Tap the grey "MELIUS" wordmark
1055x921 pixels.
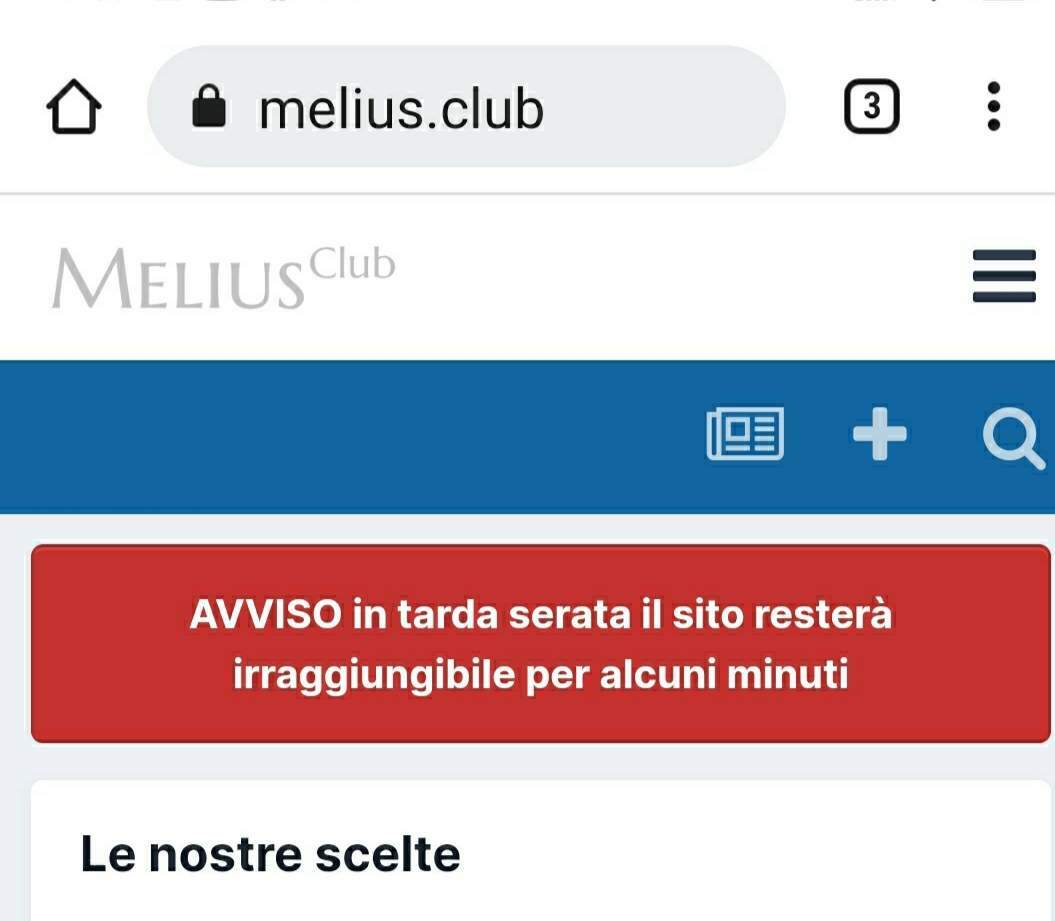(x=178, y=279)
